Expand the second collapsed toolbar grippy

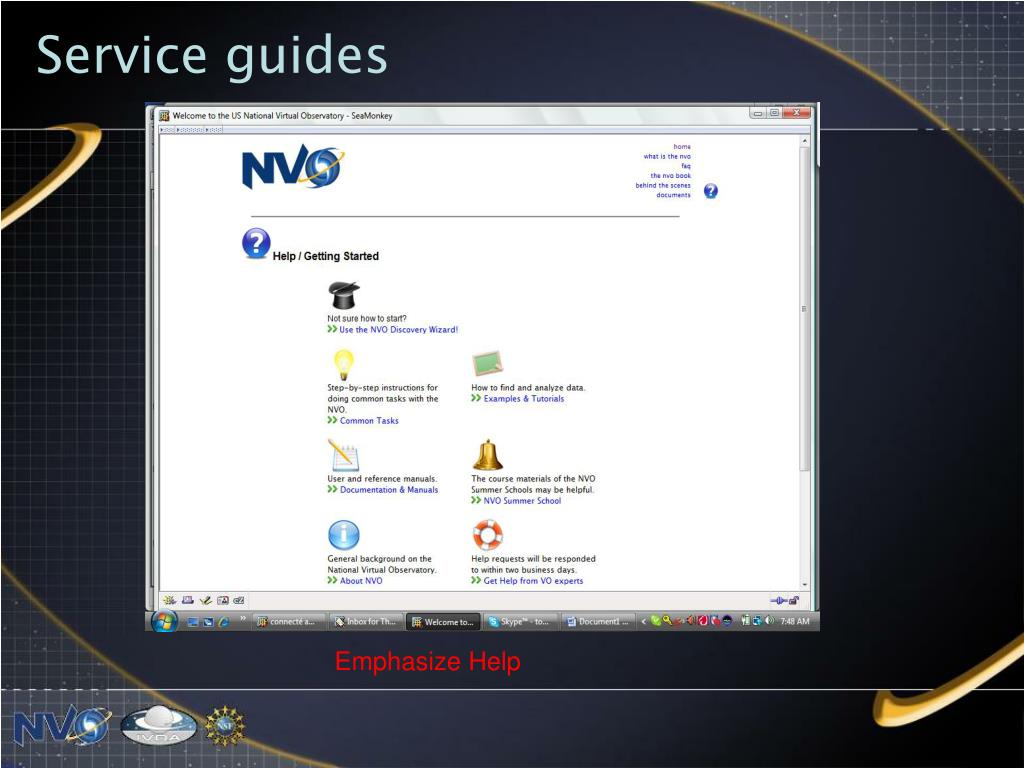[190, 130]
